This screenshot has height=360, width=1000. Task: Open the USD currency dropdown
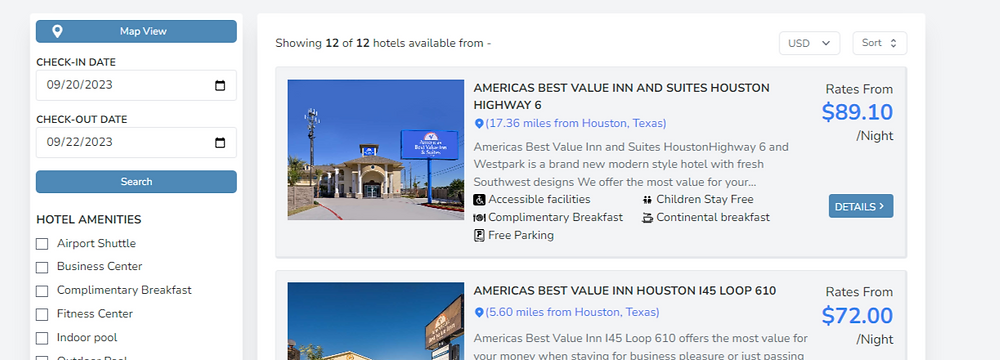point(809,43)
